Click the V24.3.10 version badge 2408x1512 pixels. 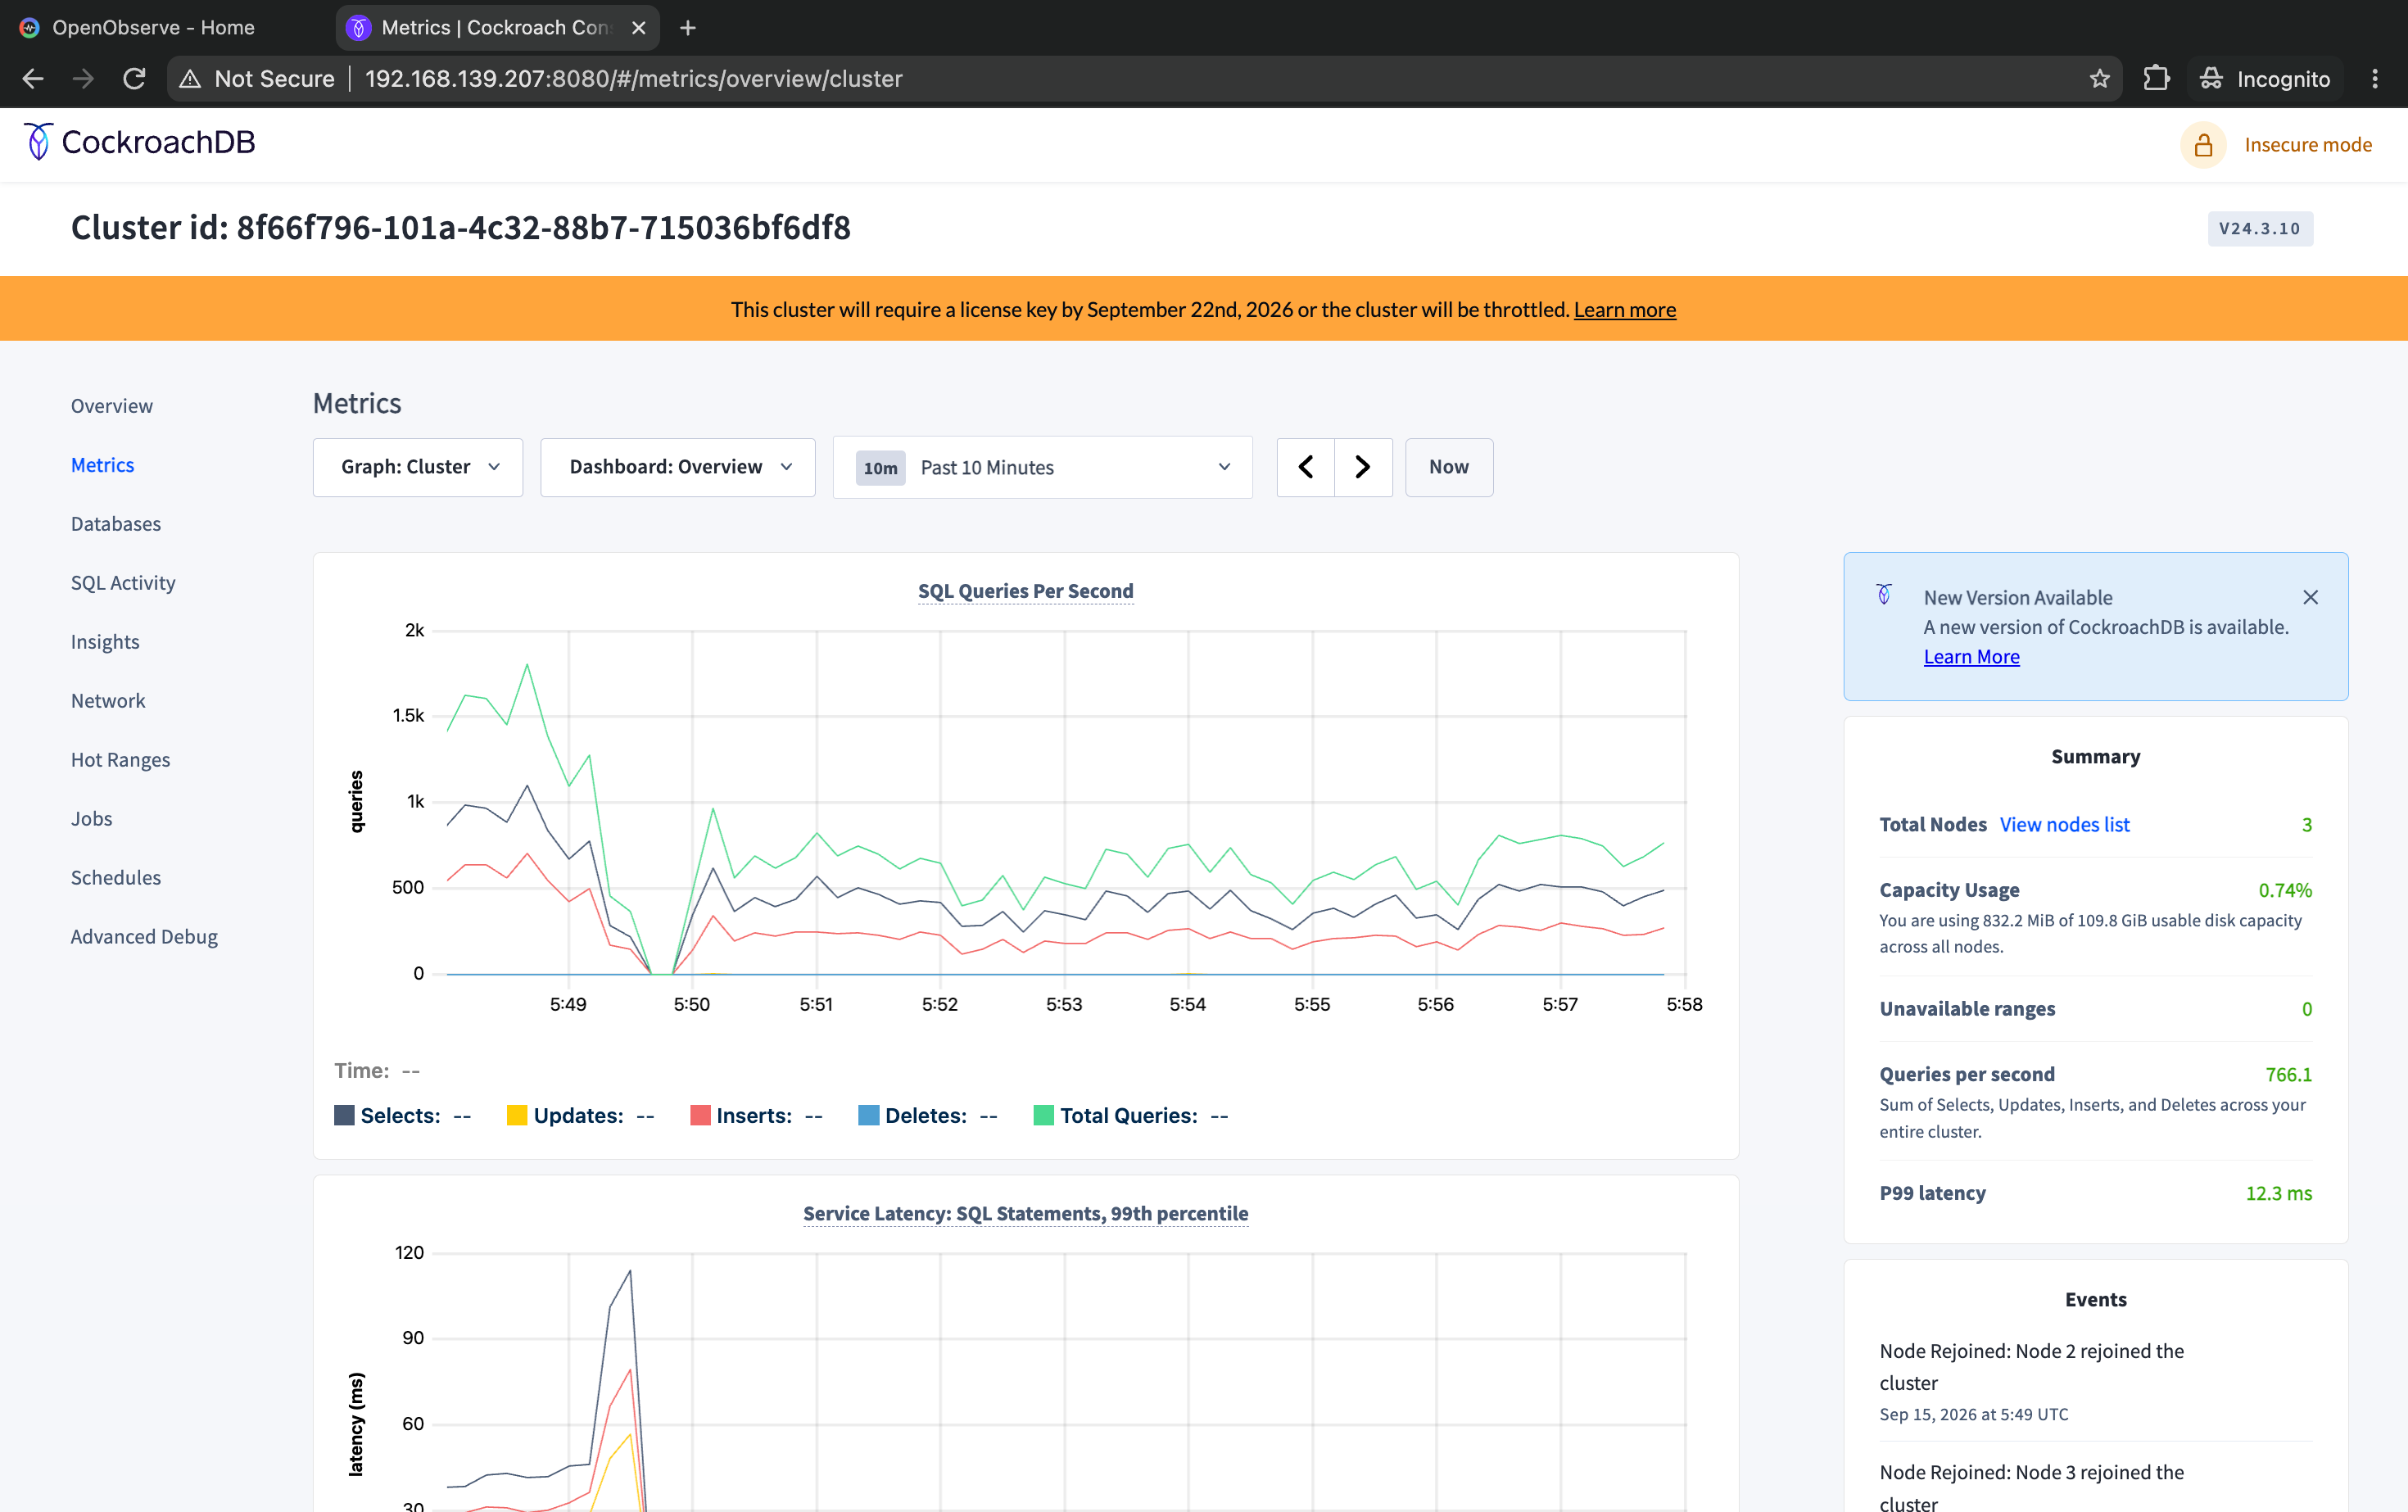pos(2260,229)
